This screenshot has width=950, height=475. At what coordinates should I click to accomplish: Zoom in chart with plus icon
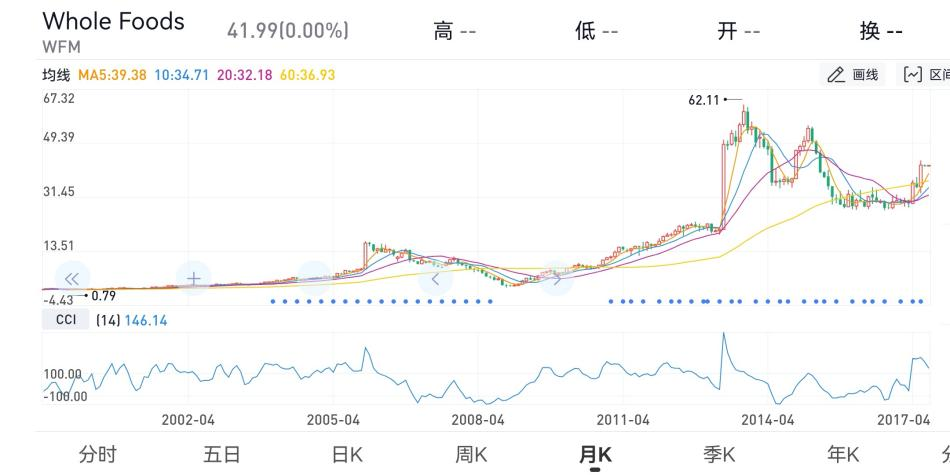[194, 278]
